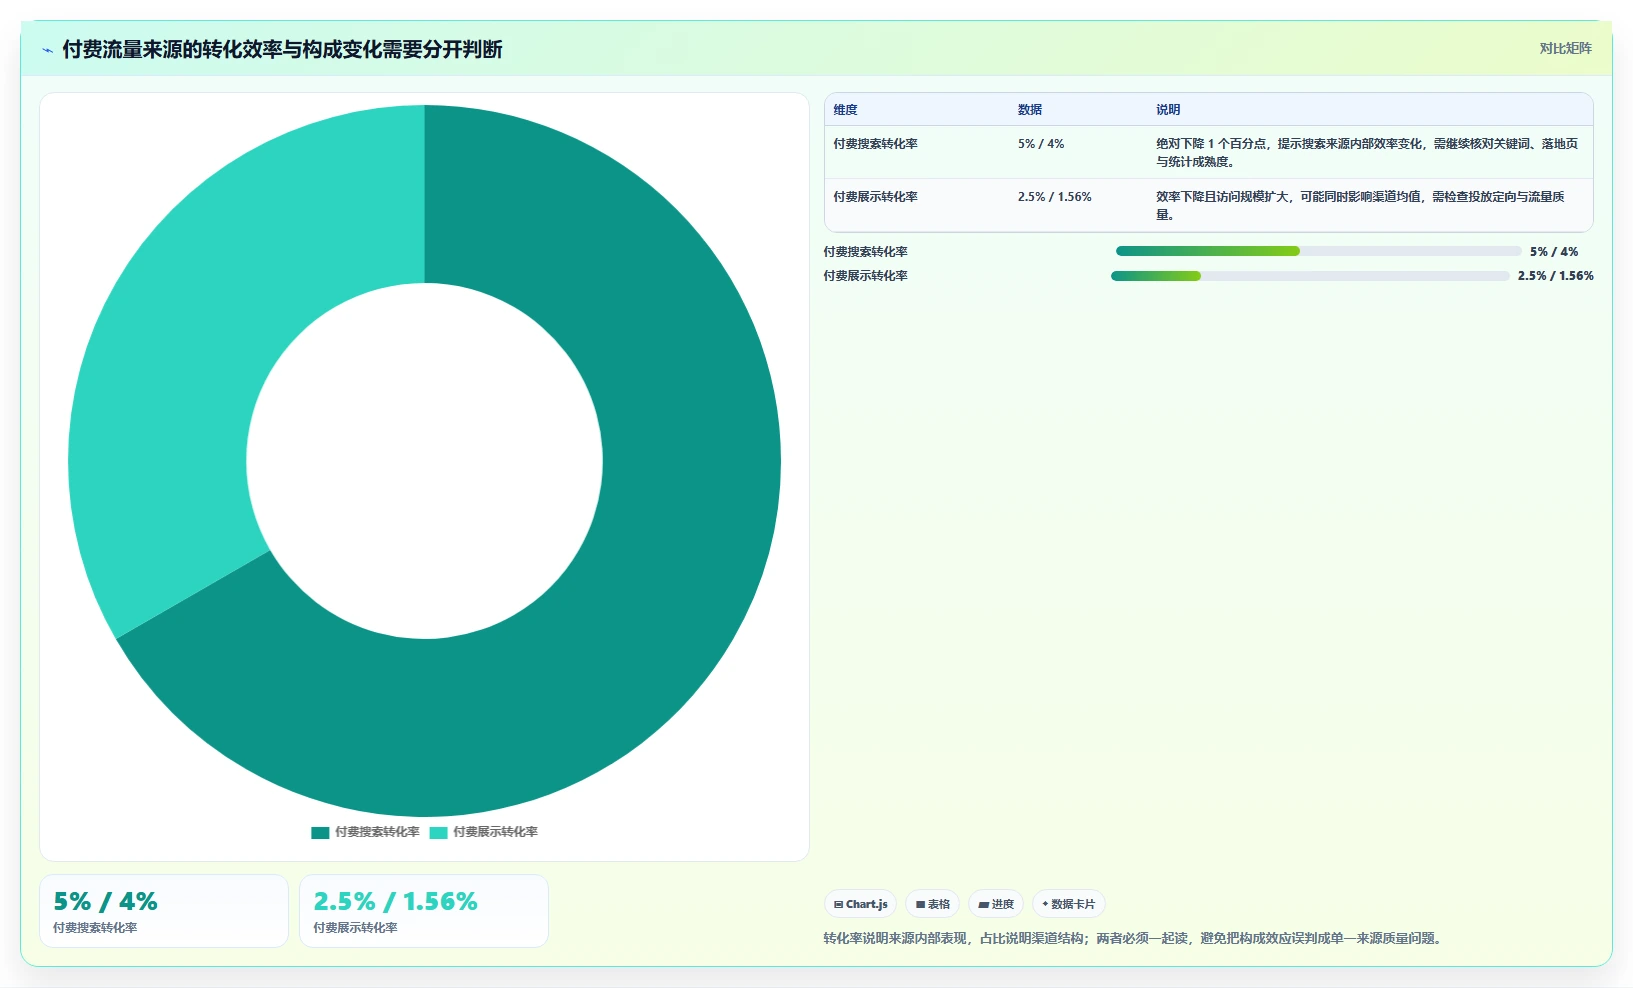The height and width of the screenshot is (988, 1633).
Task: Click the table value 5% / 4%
Action: [1041, 144]
